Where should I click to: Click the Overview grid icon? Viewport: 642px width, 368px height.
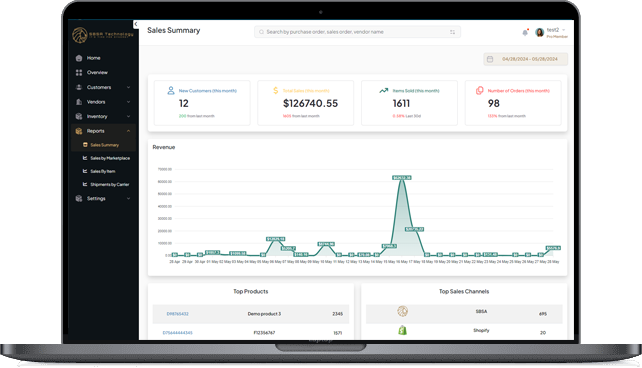click(79, 72)
